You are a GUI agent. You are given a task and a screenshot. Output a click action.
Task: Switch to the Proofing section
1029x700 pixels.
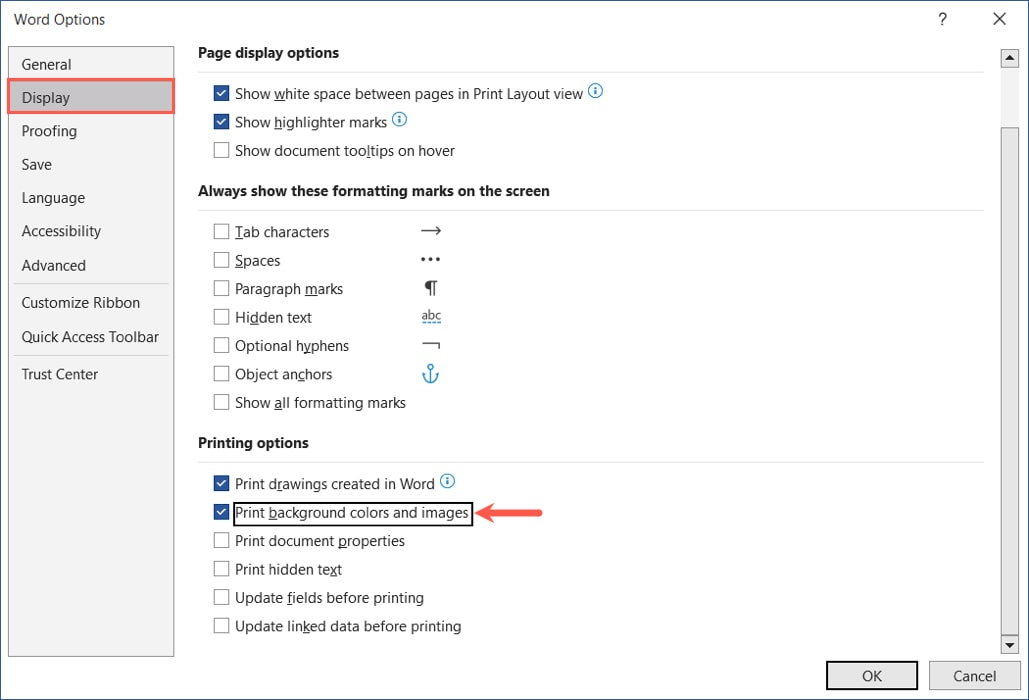click(x=48, y=131)
